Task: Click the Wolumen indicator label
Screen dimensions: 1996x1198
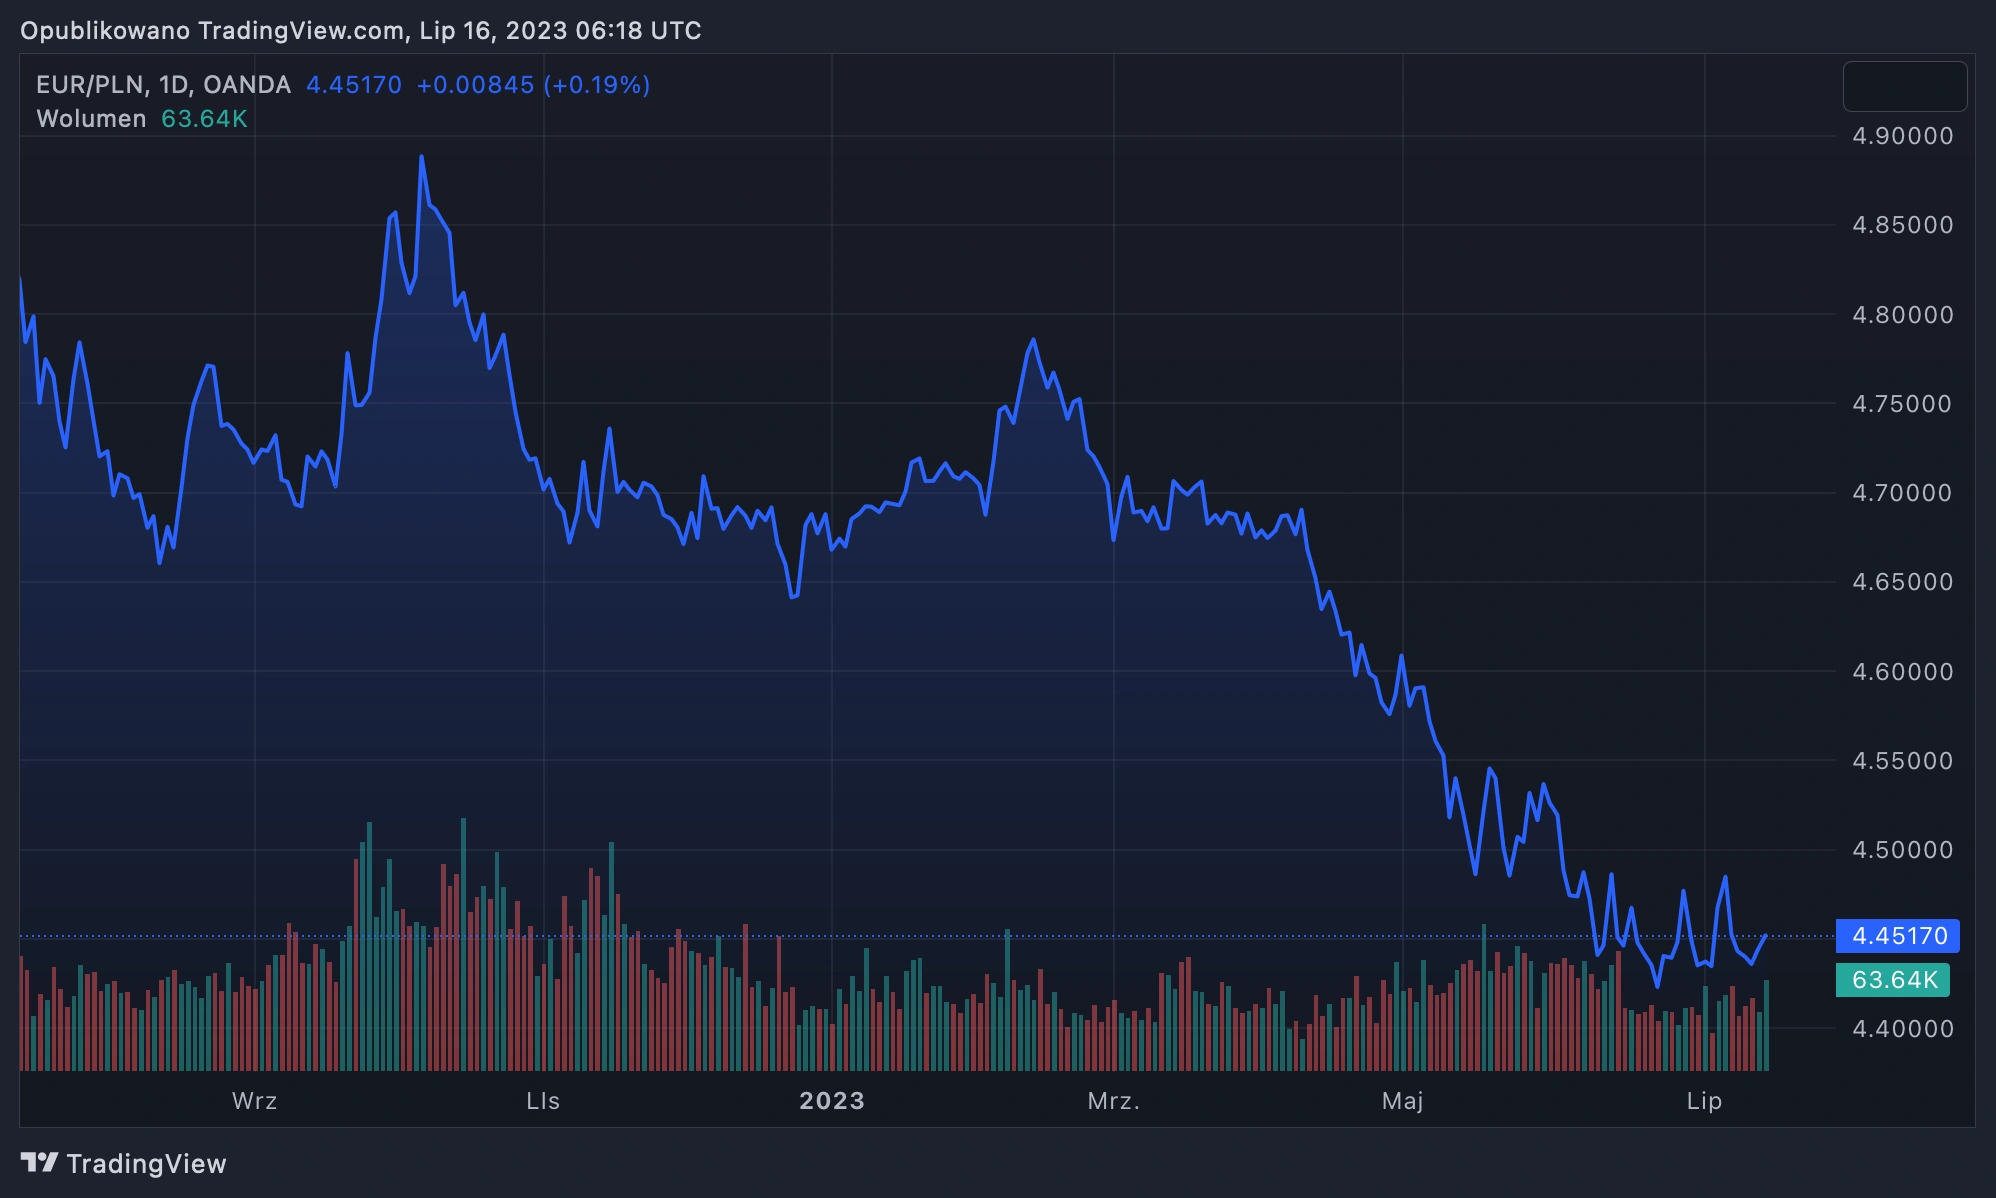Action: [91, 119]
